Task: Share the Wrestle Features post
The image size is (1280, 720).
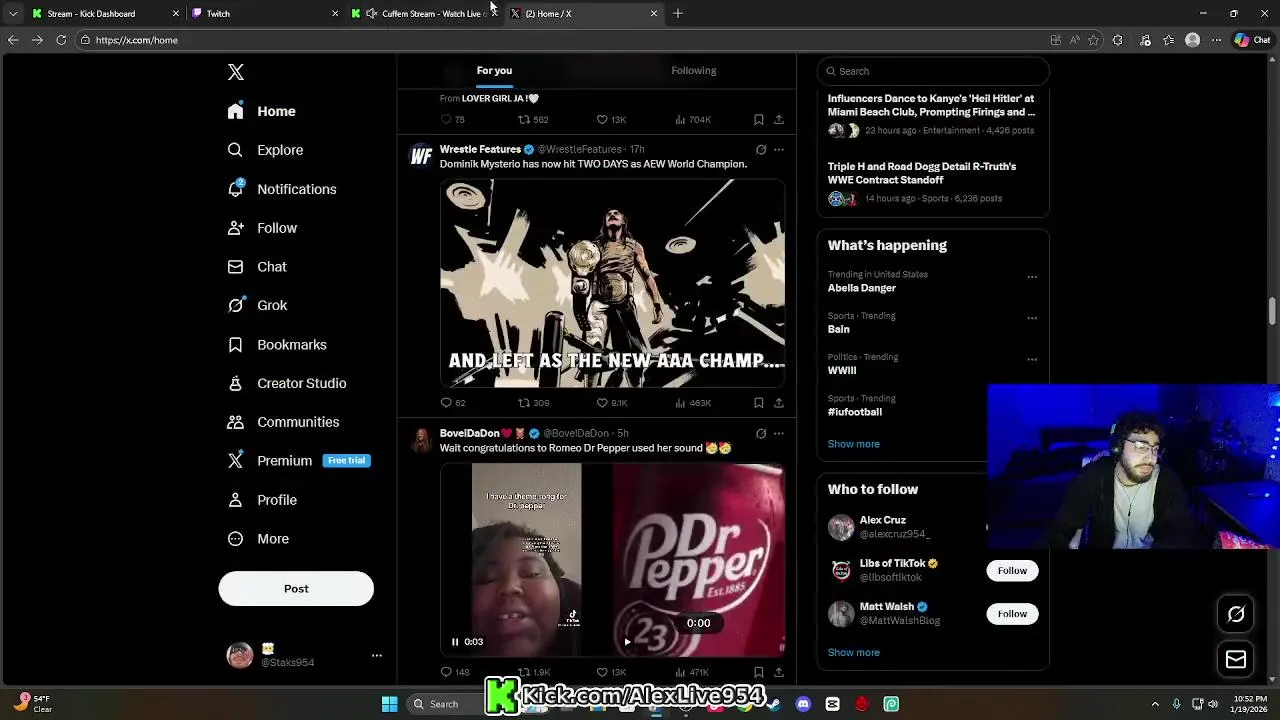Action: tap(779, 403)
